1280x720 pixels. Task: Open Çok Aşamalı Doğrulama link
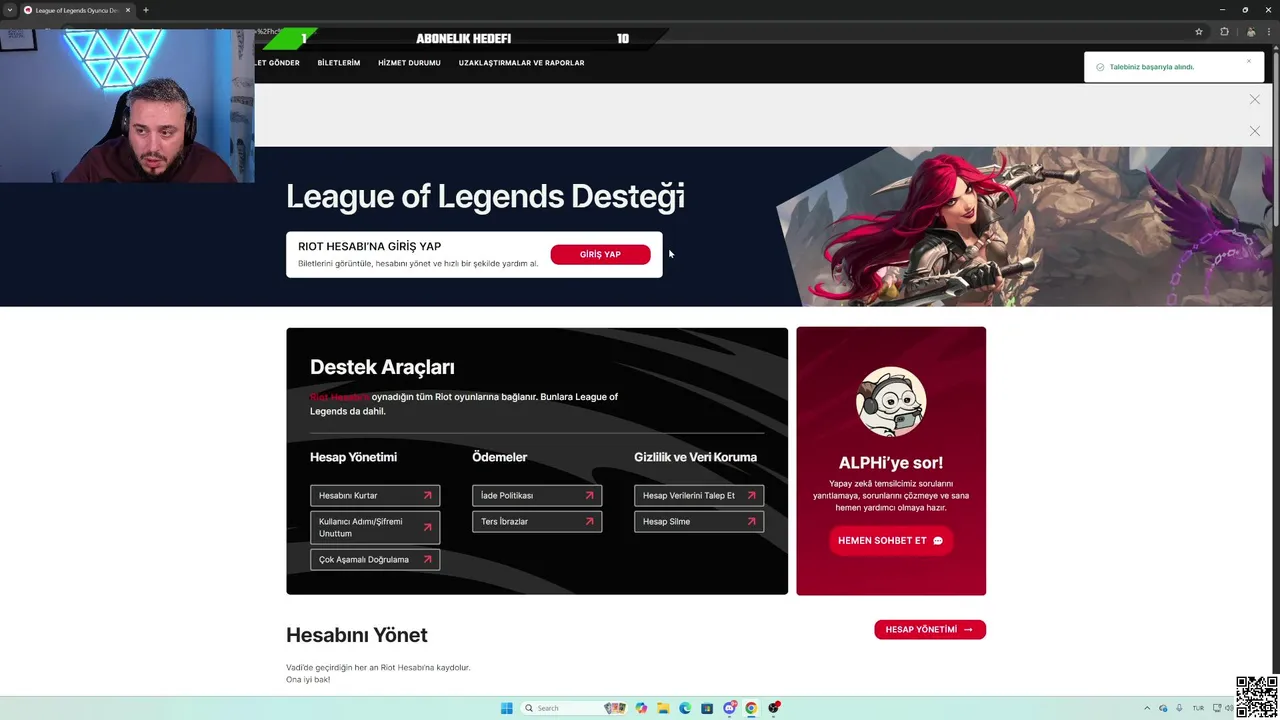(x=375, y=559)
